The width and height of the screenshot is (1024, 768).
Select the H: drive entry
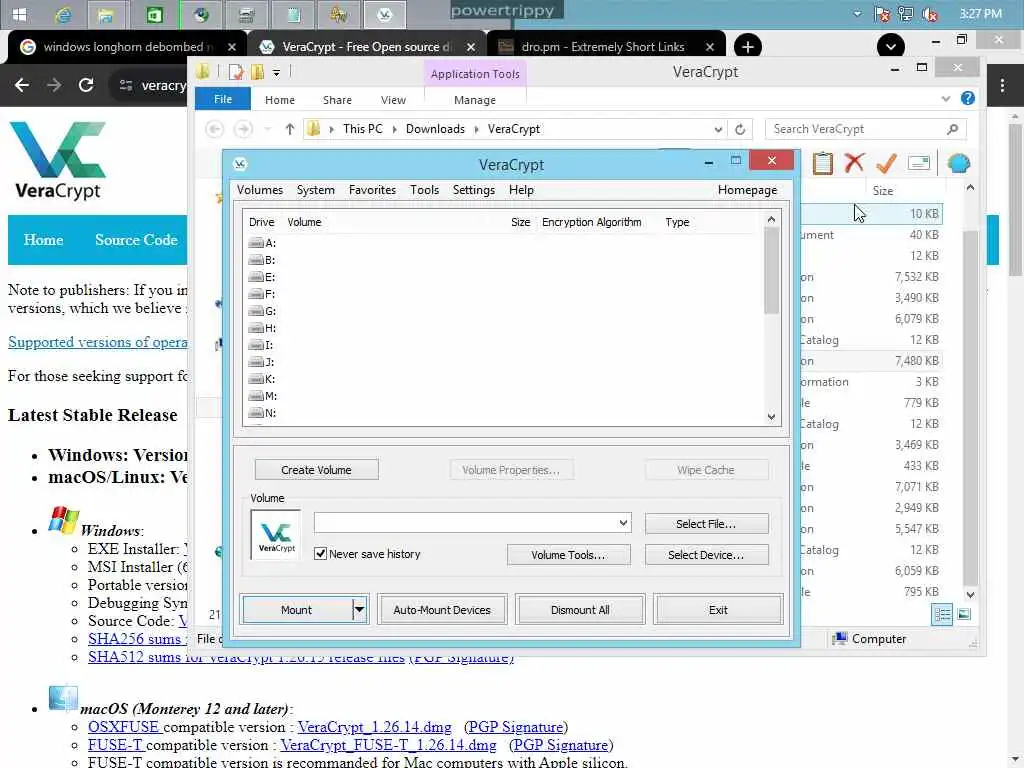263,328
